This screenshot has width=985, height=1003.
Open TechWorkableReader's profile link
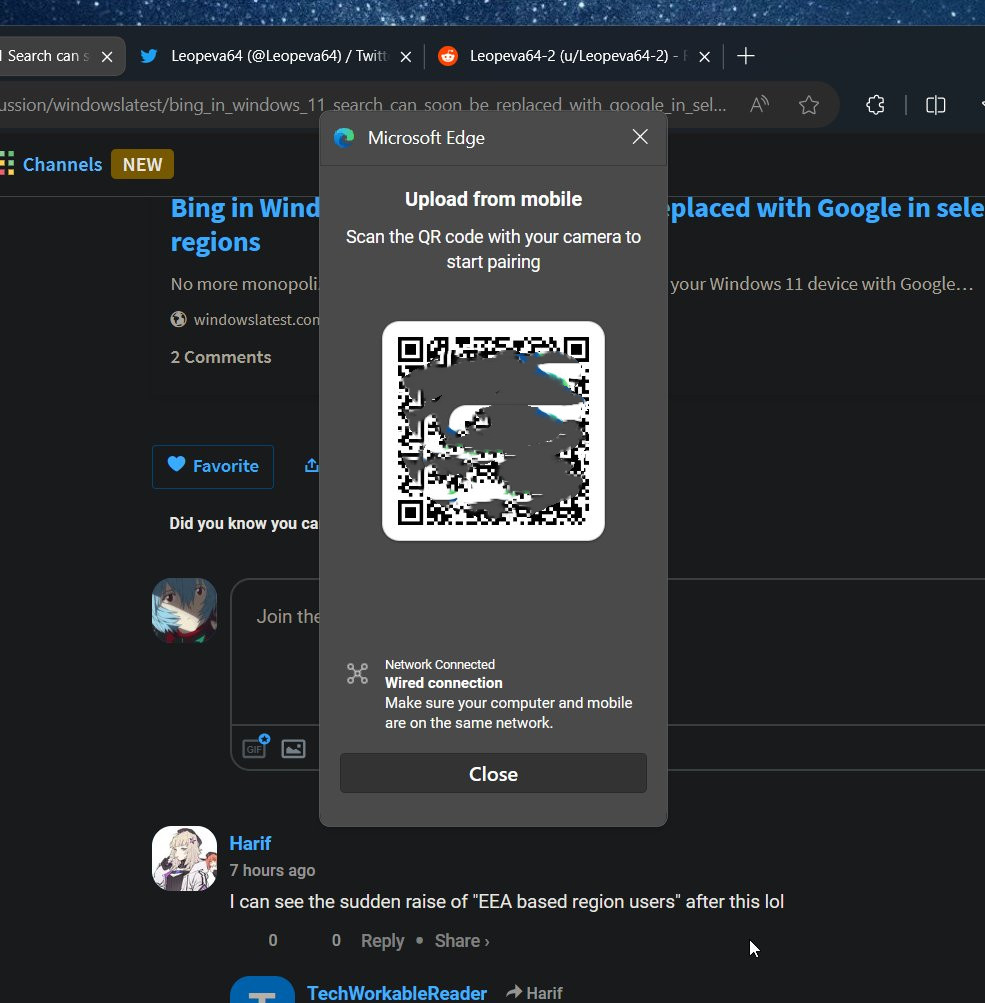pos(397,993)
